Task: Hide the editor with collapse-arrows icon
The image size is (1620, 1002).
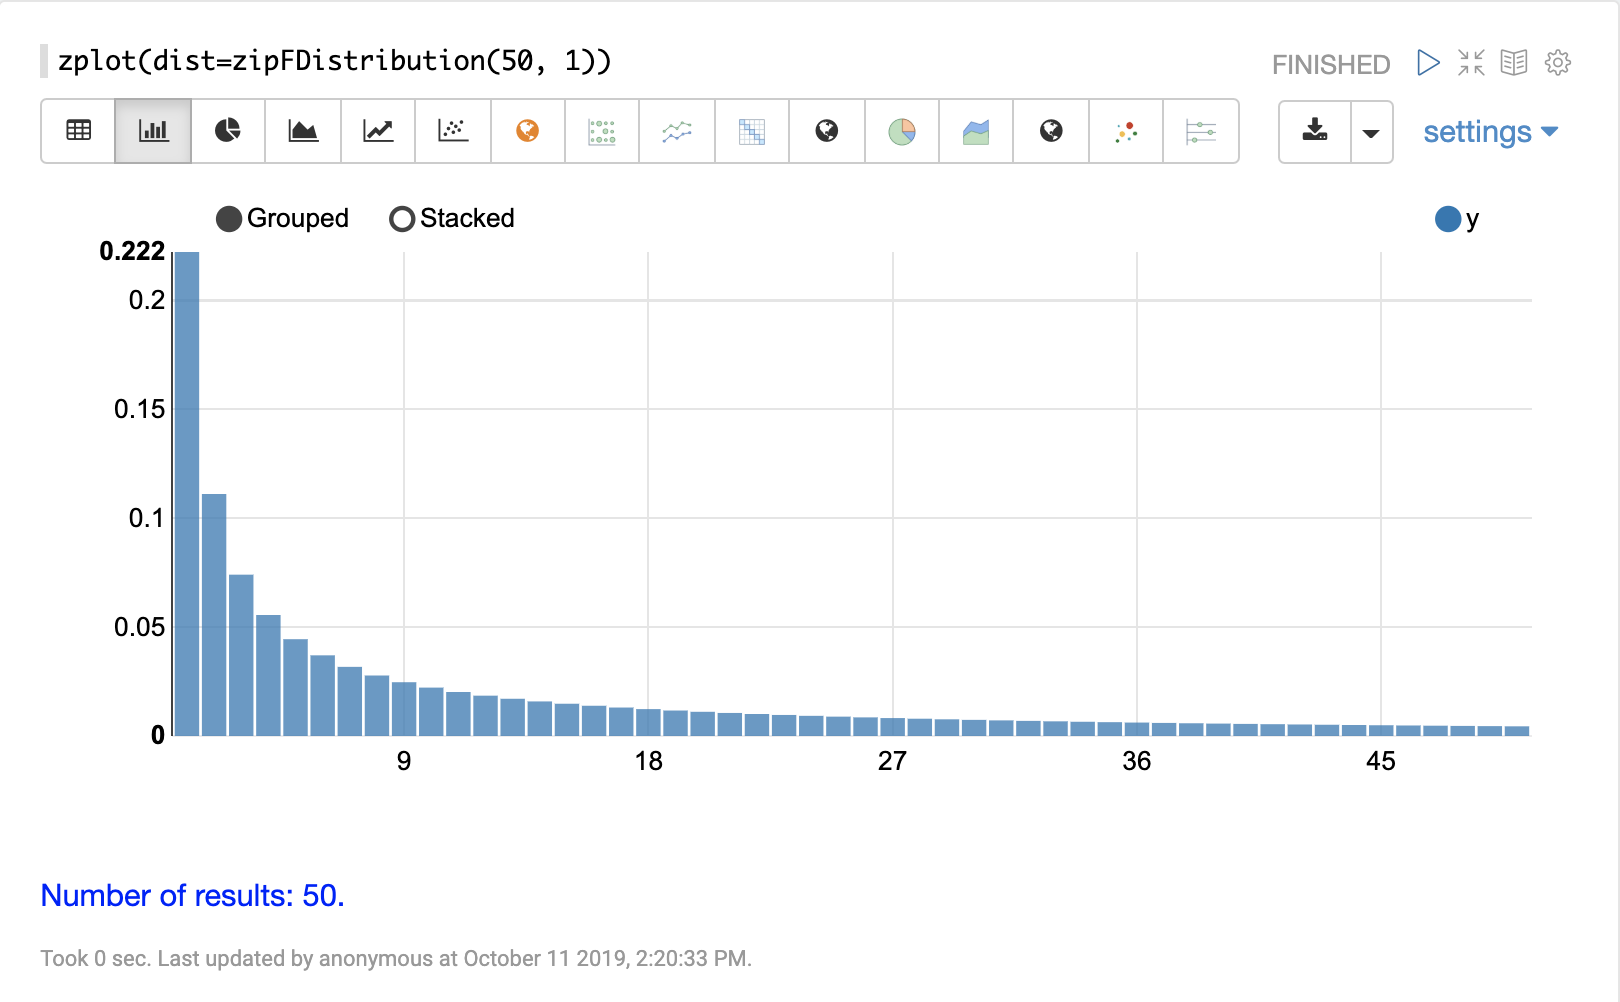Action: 1471,63
